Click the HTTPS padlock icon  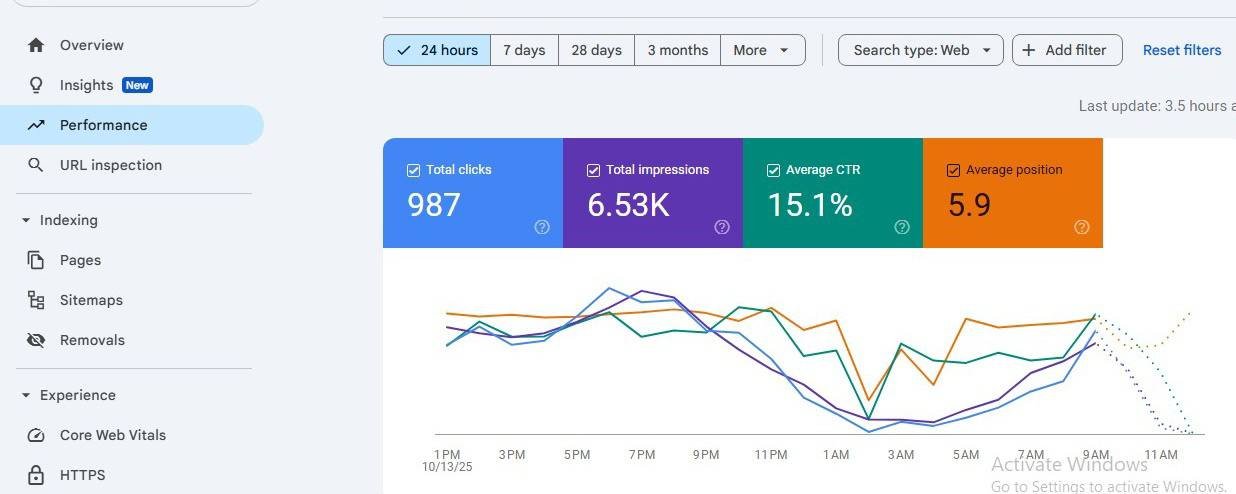[36, 475]
